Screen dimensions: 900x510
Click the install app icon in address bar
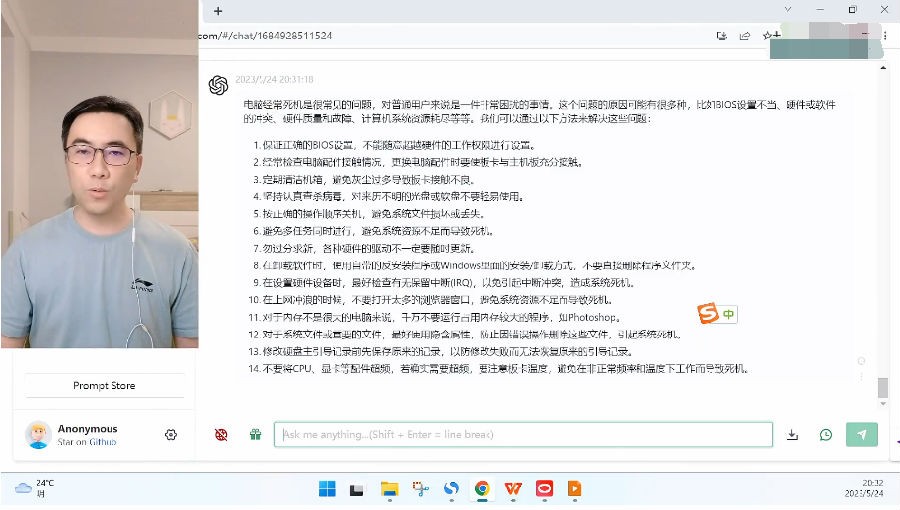pos(721,36)
